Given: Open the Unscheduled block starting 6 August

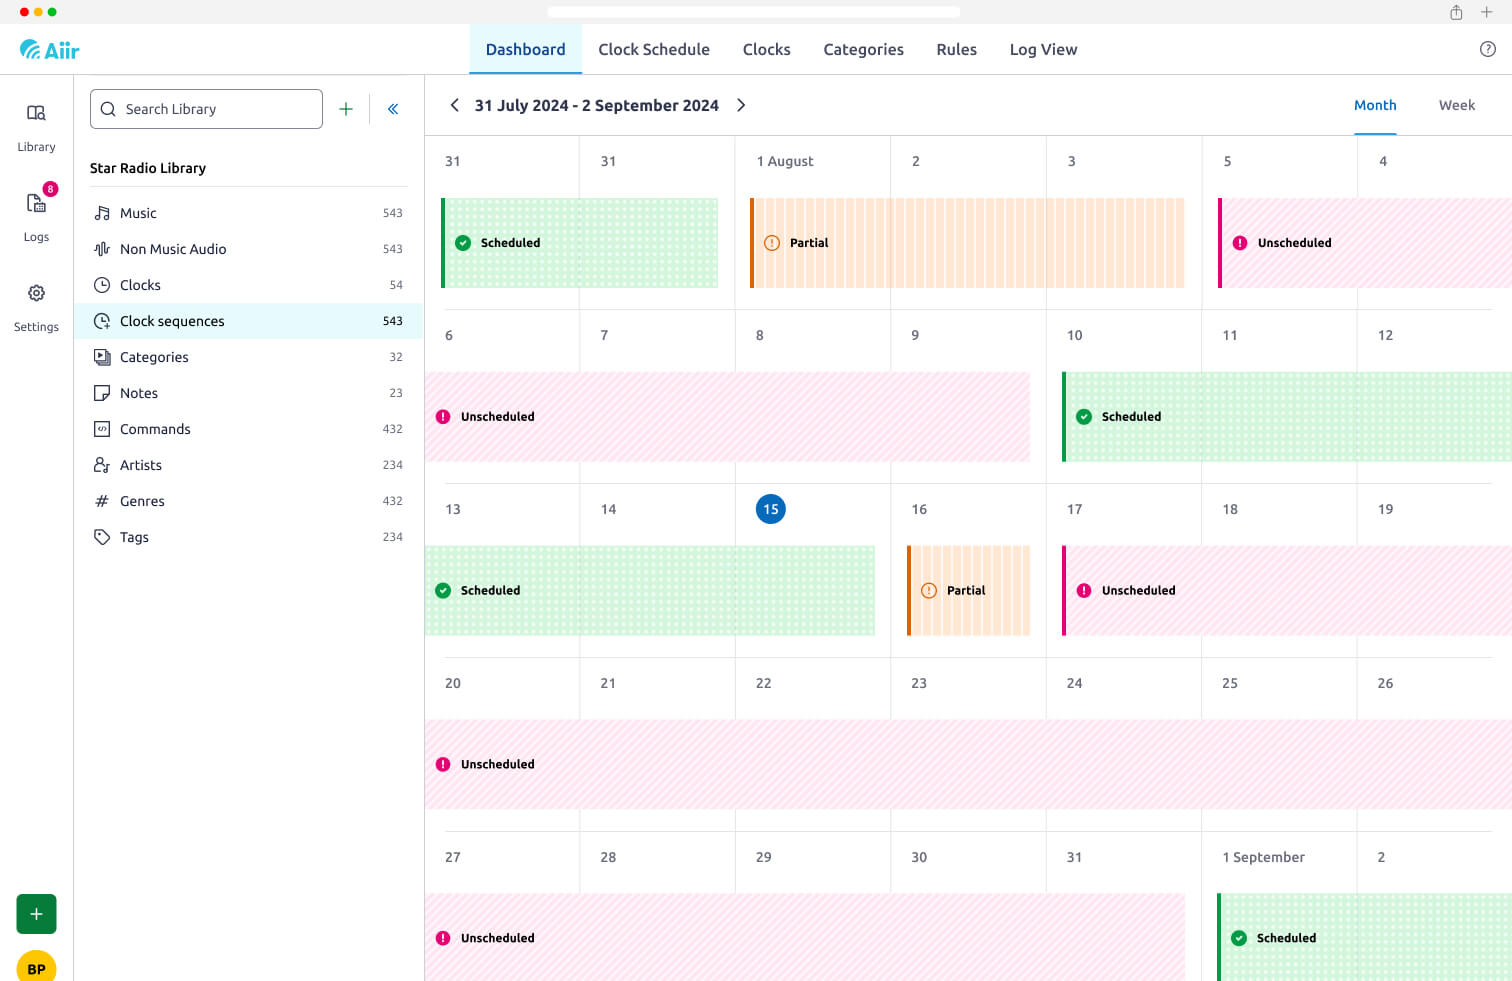Looking at the screenshot, I should [727, 417].
